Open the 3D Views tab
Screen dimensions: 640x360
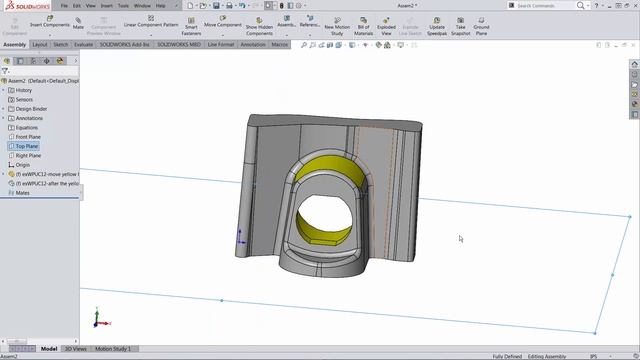pyautogui.click(x=76, y=349)
